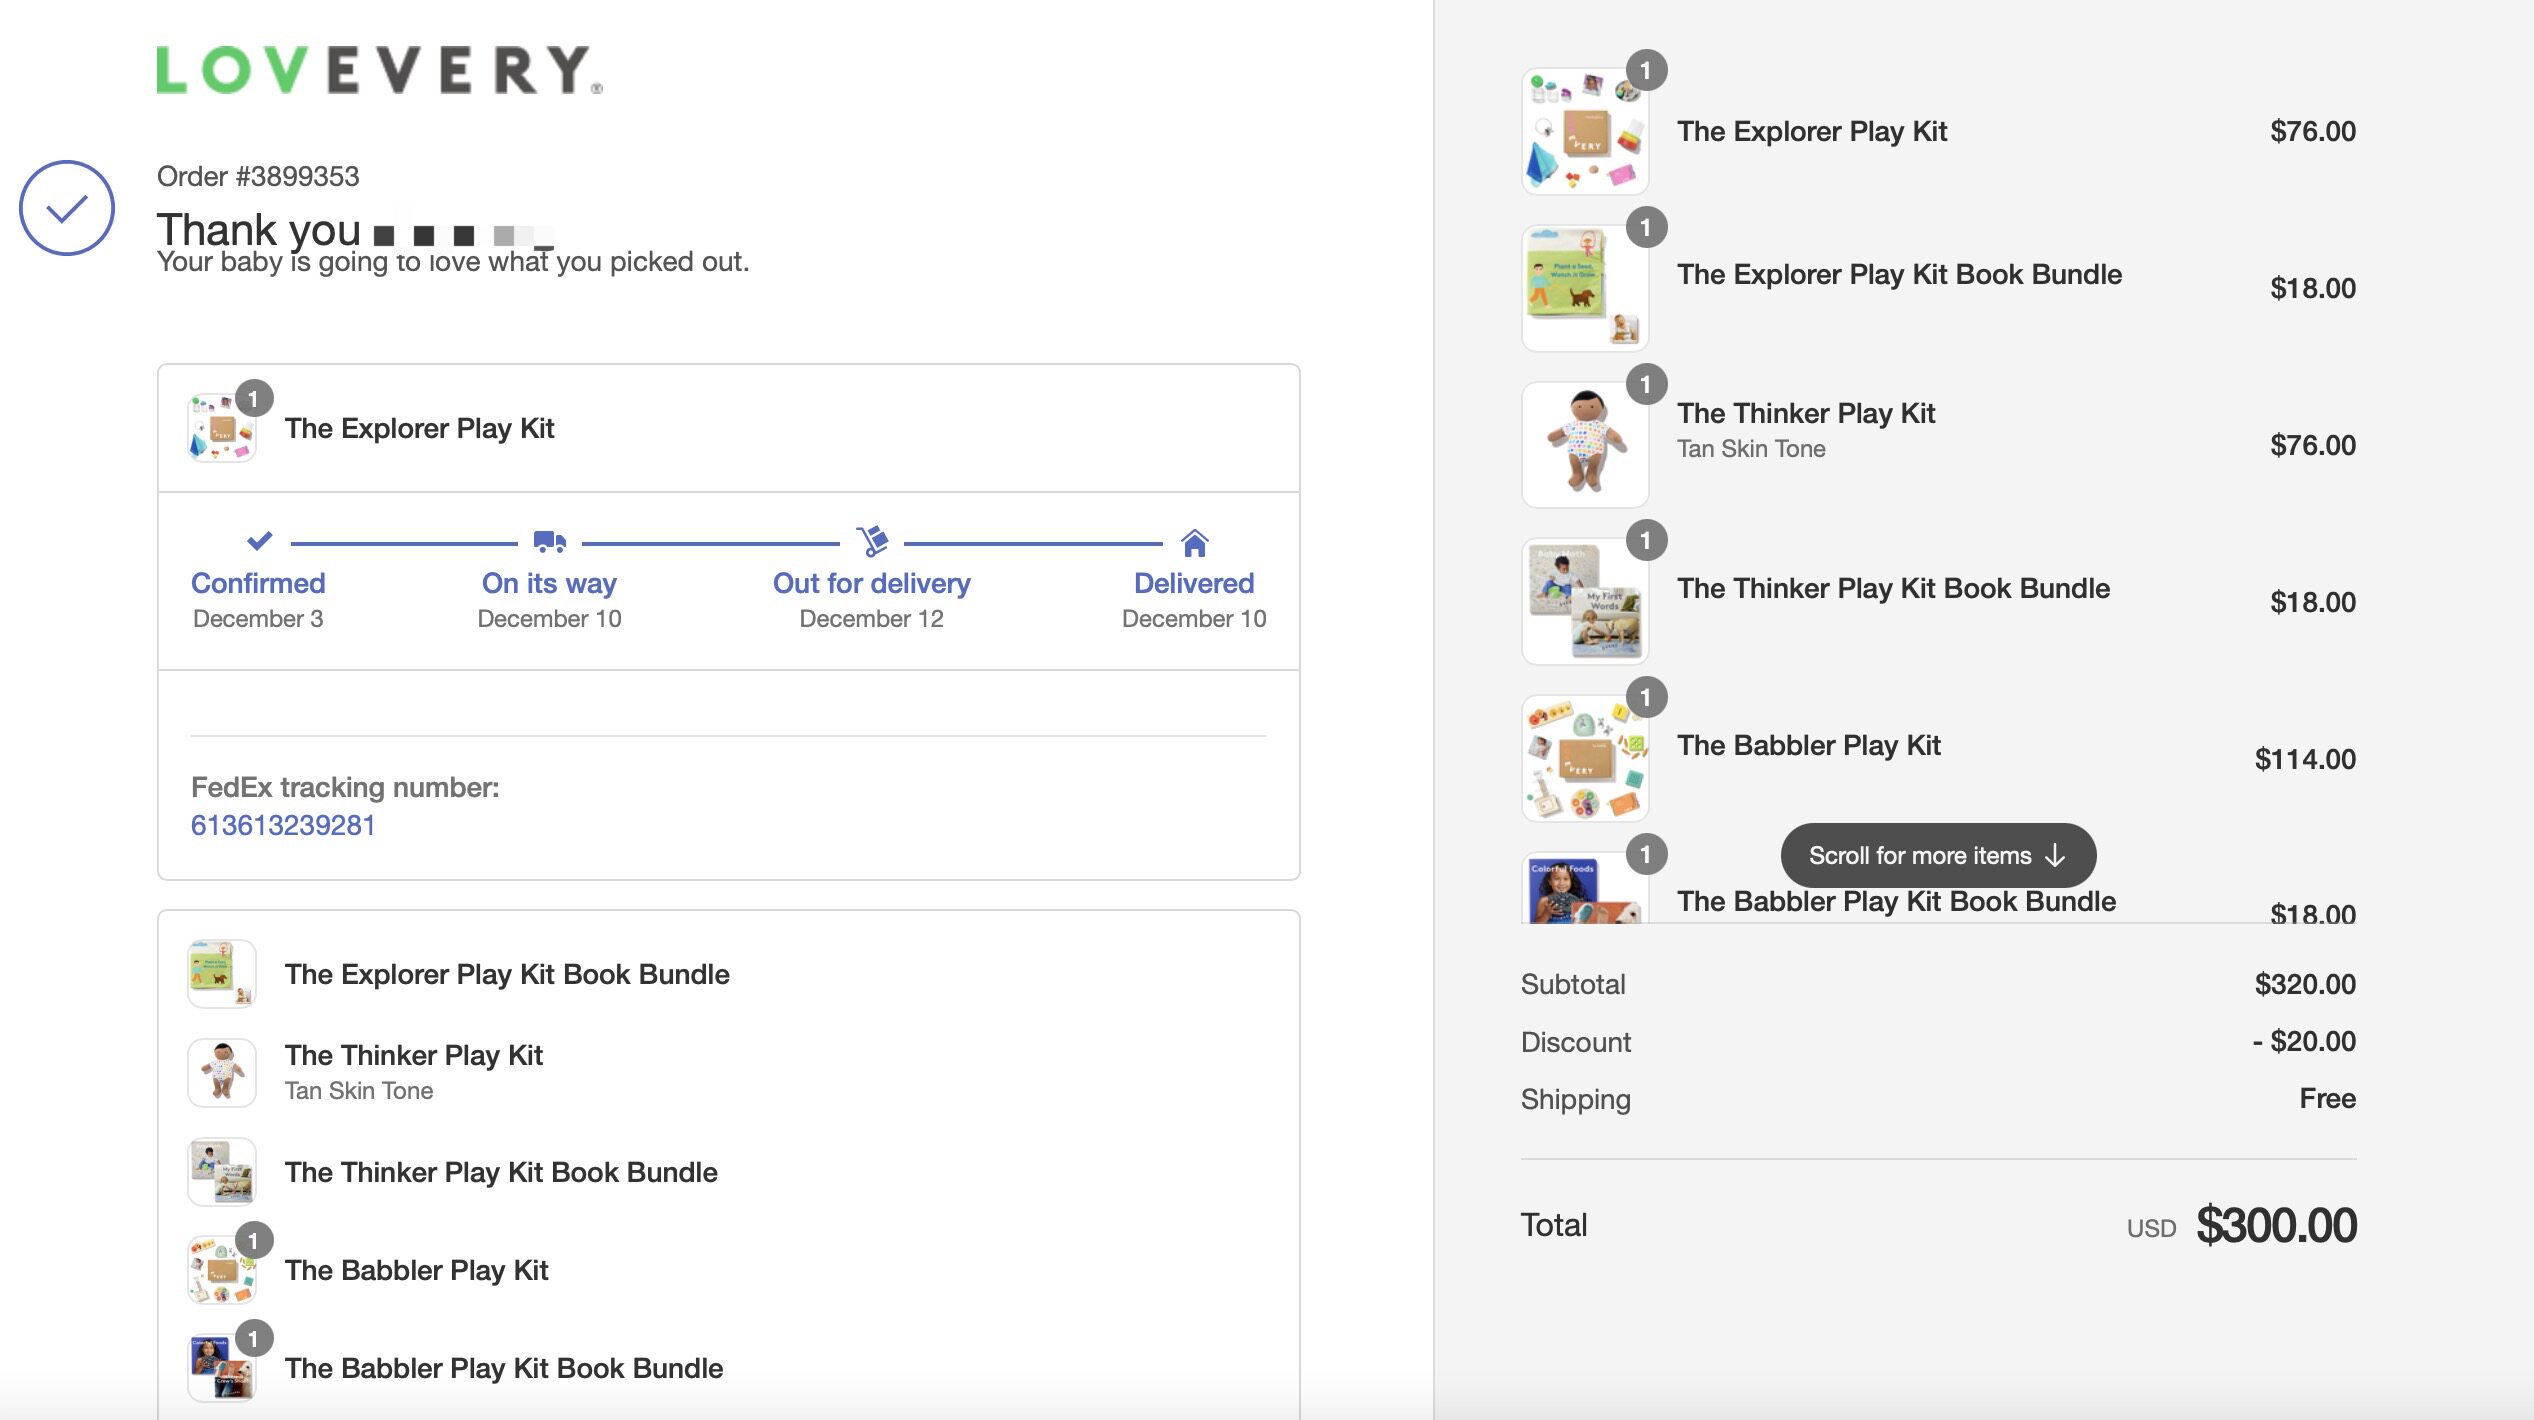Click the 'December 12' out for delivery date
This screenshot has width=2534, height=1420.
pyautogui.click(x=872, y=619)
